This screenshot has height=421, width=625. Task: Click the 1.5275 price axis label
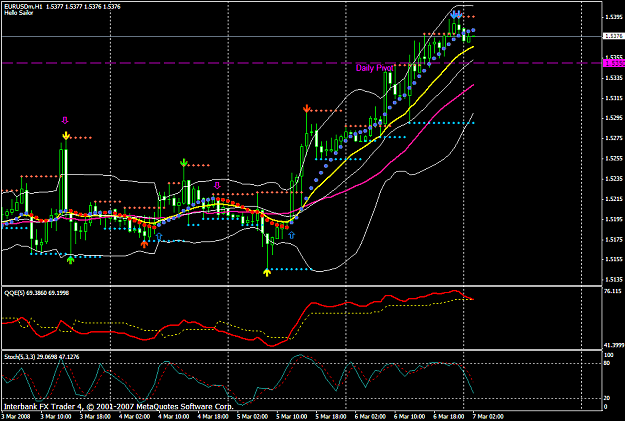(614, 138)
